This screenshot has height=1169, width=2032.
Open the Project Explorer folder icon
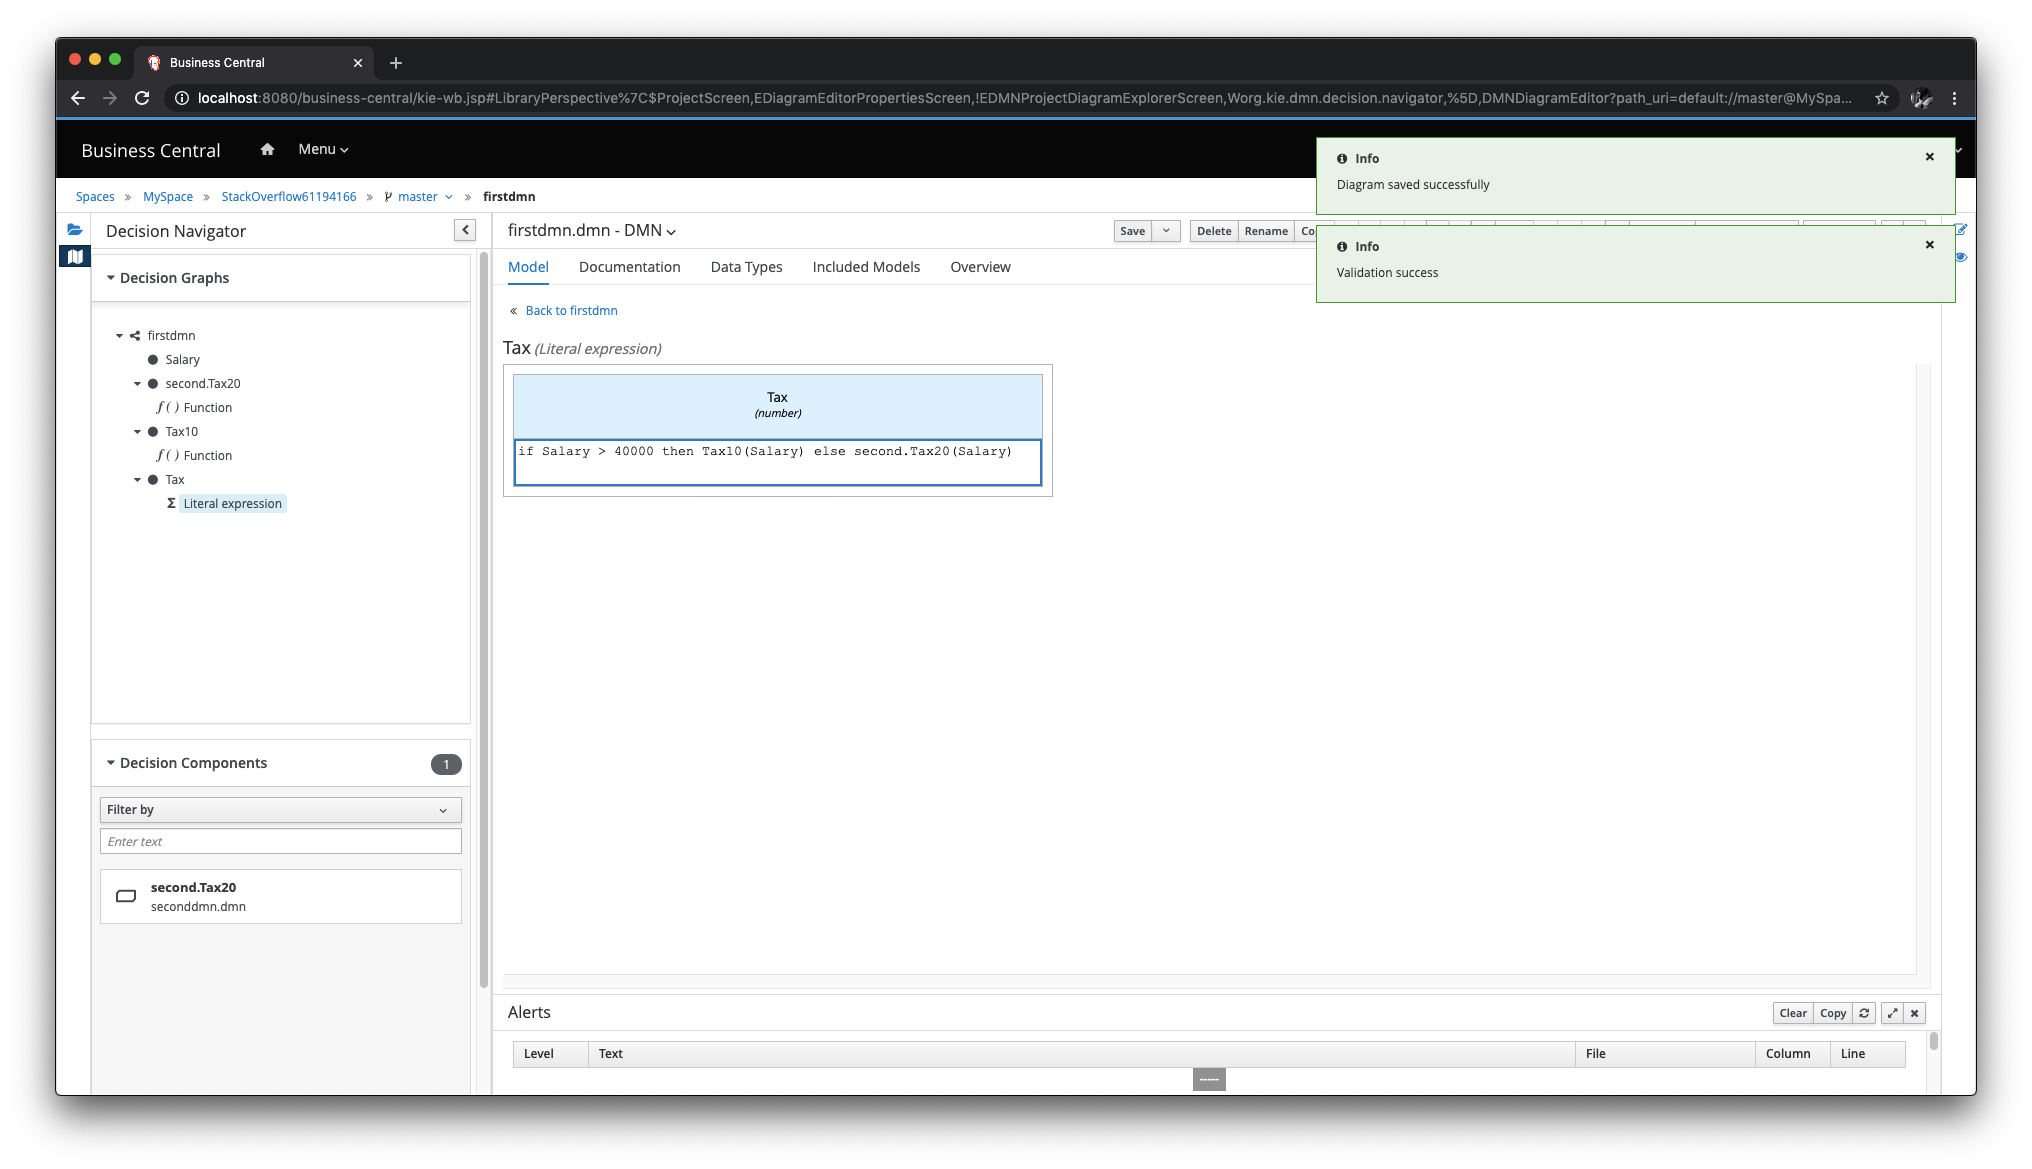tap(75, 230)
